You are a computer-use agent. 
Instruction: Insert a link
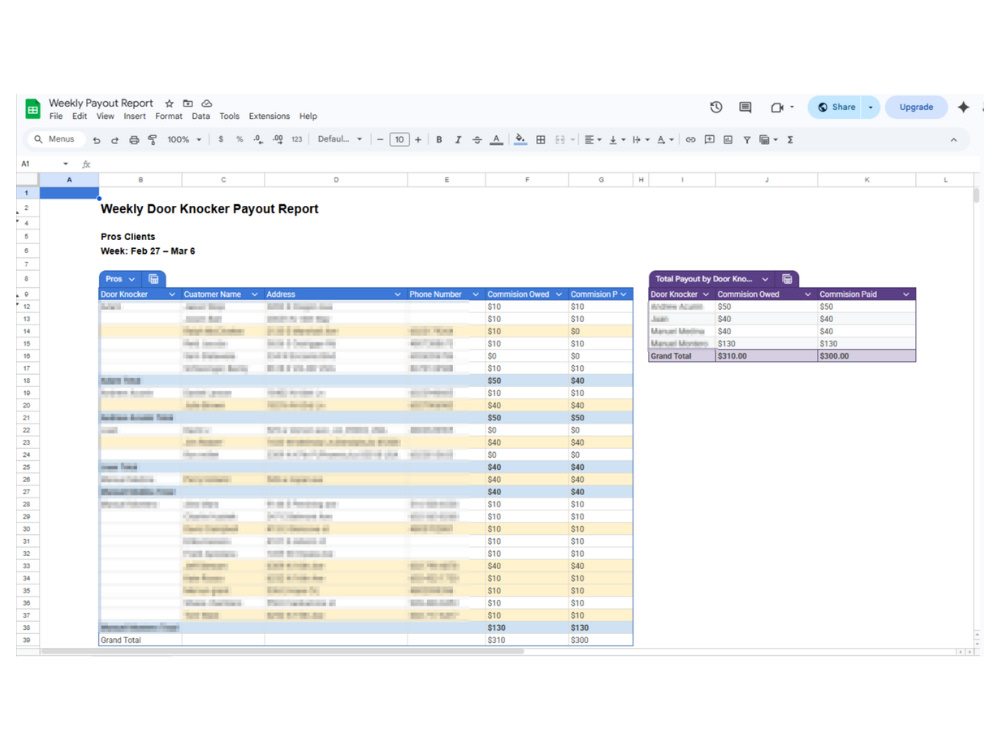(x=691, y=140)
